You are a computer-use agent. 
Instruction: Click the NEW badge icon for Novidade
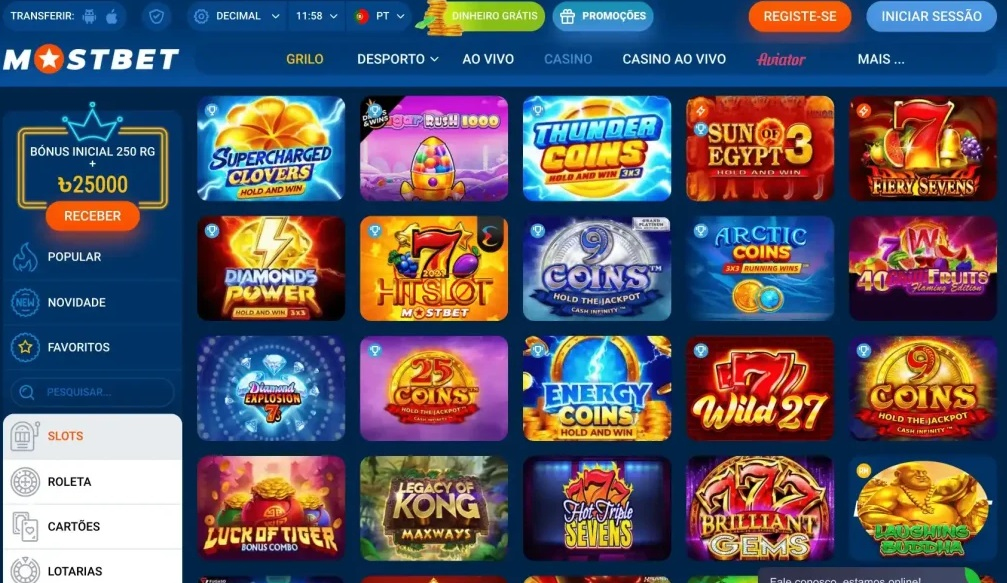point(25,302)
